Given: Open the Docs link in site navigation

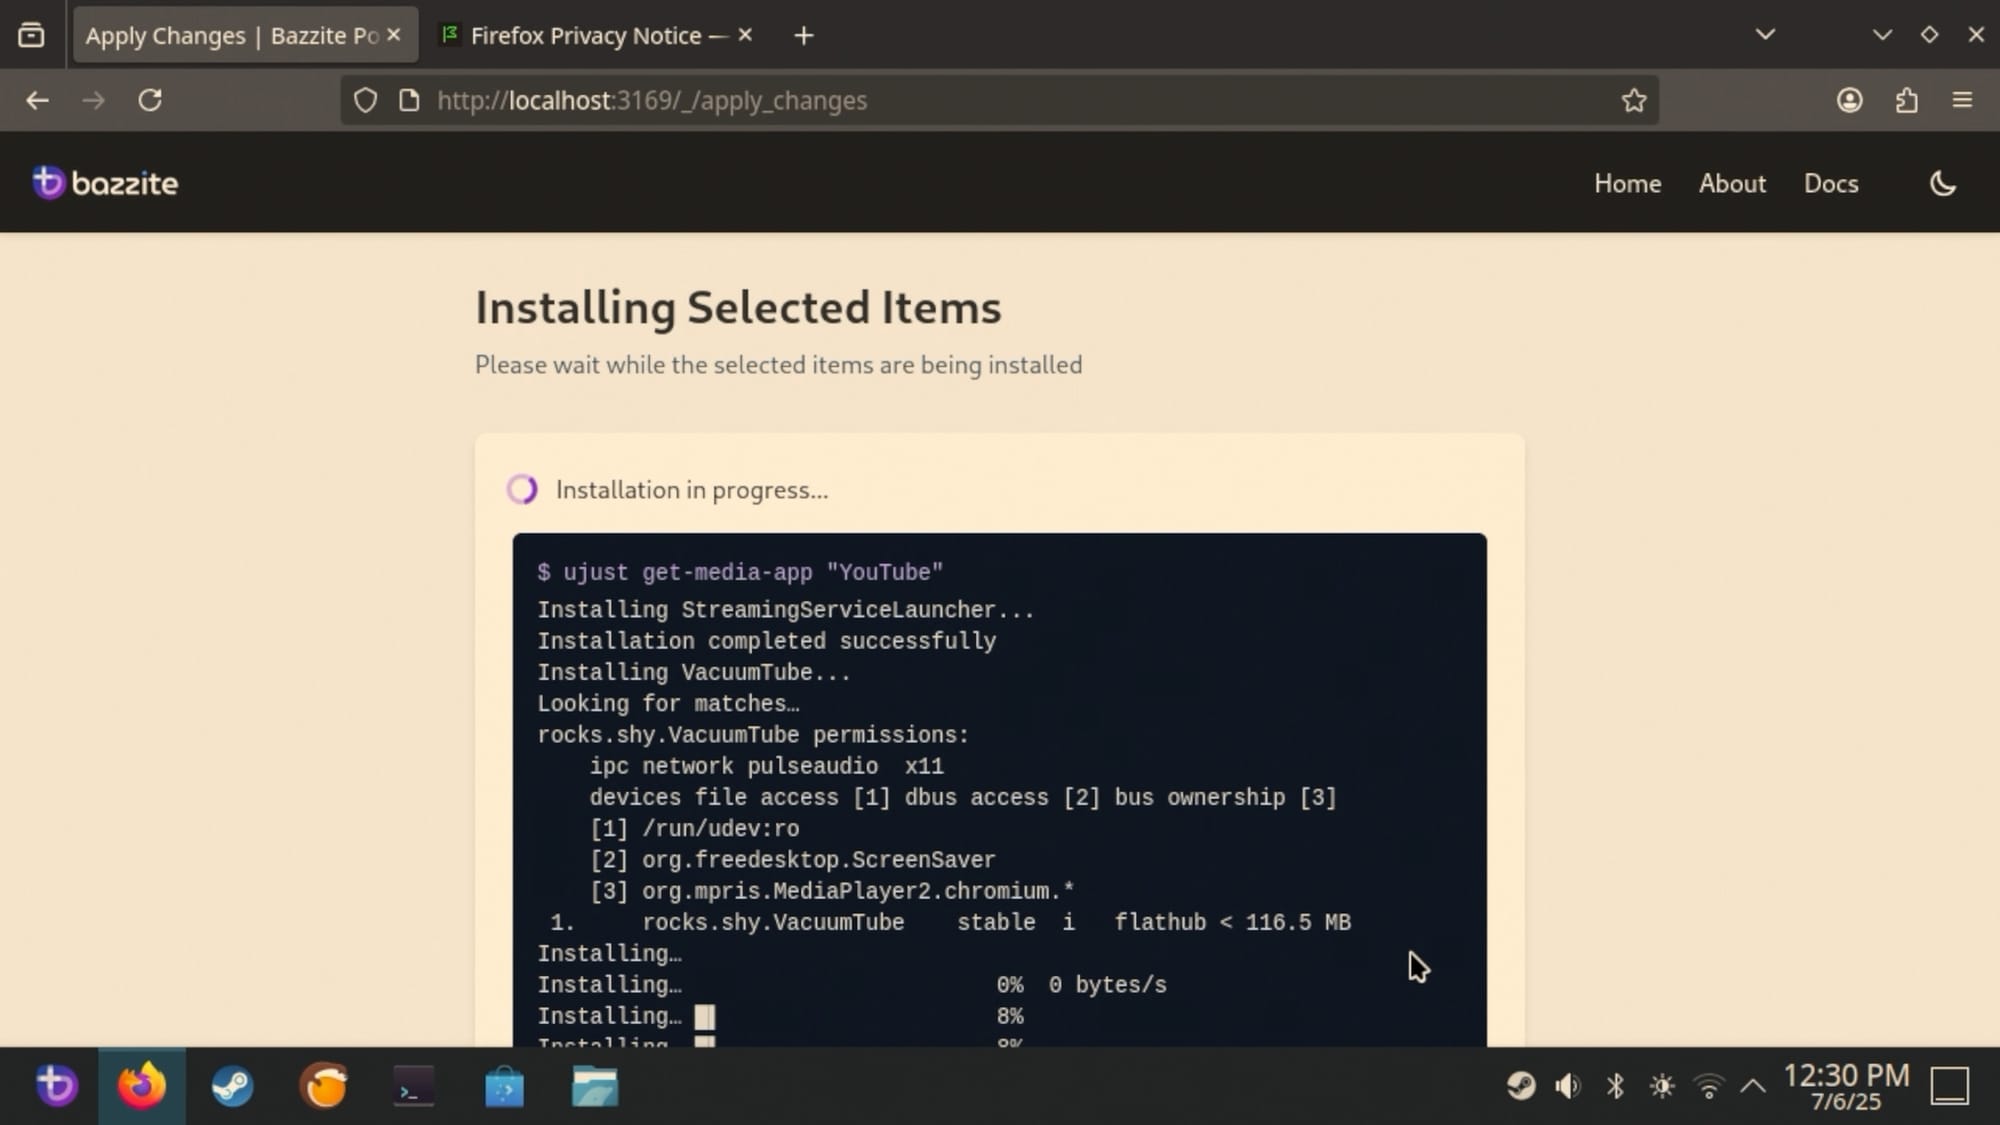Looking at the screenshot, I should [x=1831, y=183].
